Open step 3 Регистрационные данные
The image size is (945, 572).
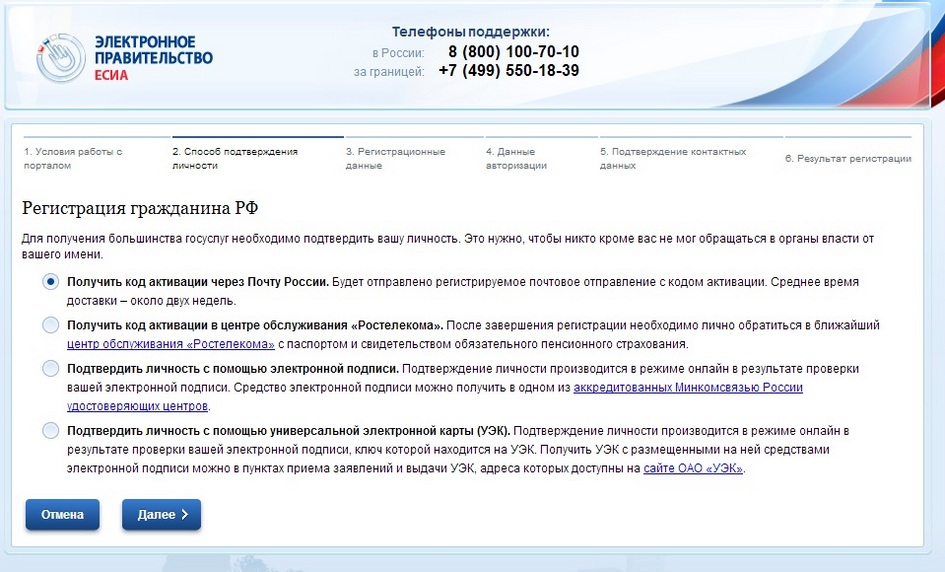pos(395,159)
